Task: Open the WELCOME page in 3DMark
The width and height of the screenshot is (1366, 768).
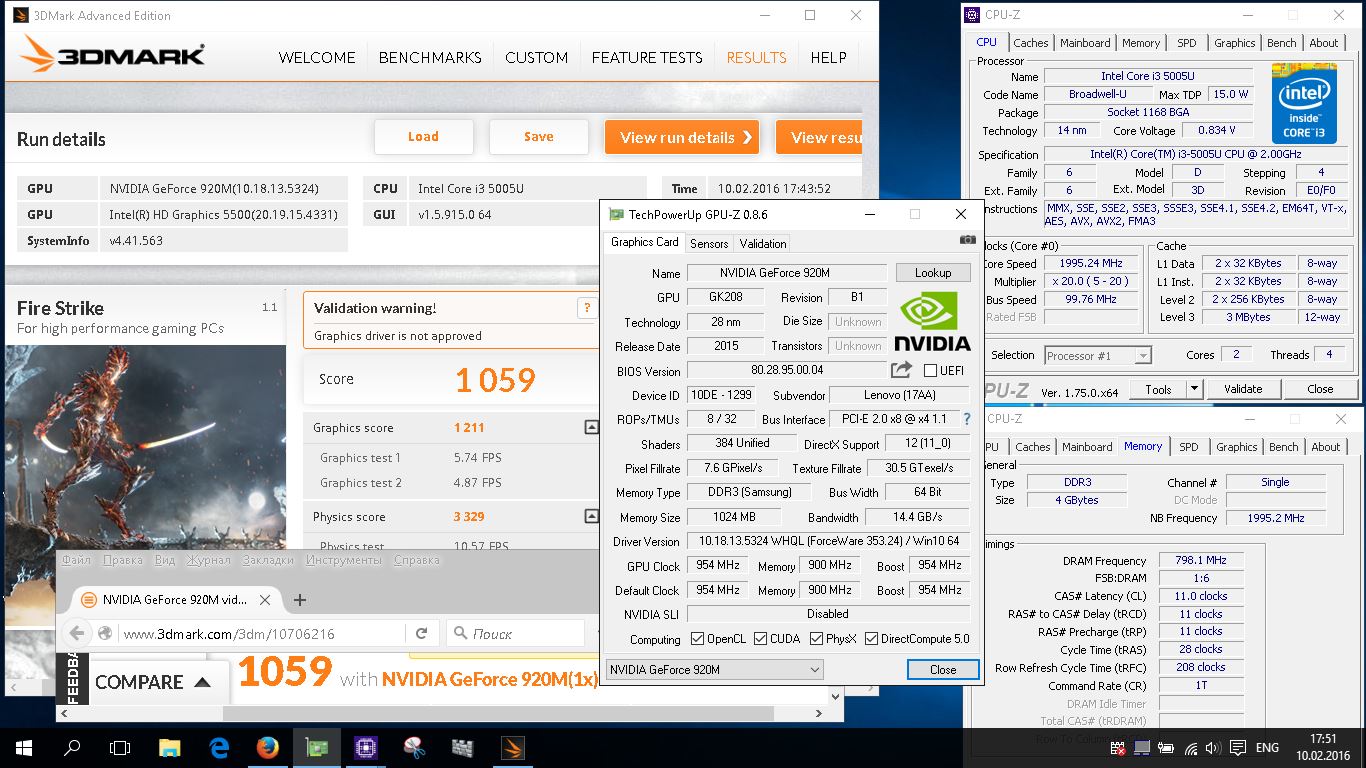Action: (x=317, y=57)
